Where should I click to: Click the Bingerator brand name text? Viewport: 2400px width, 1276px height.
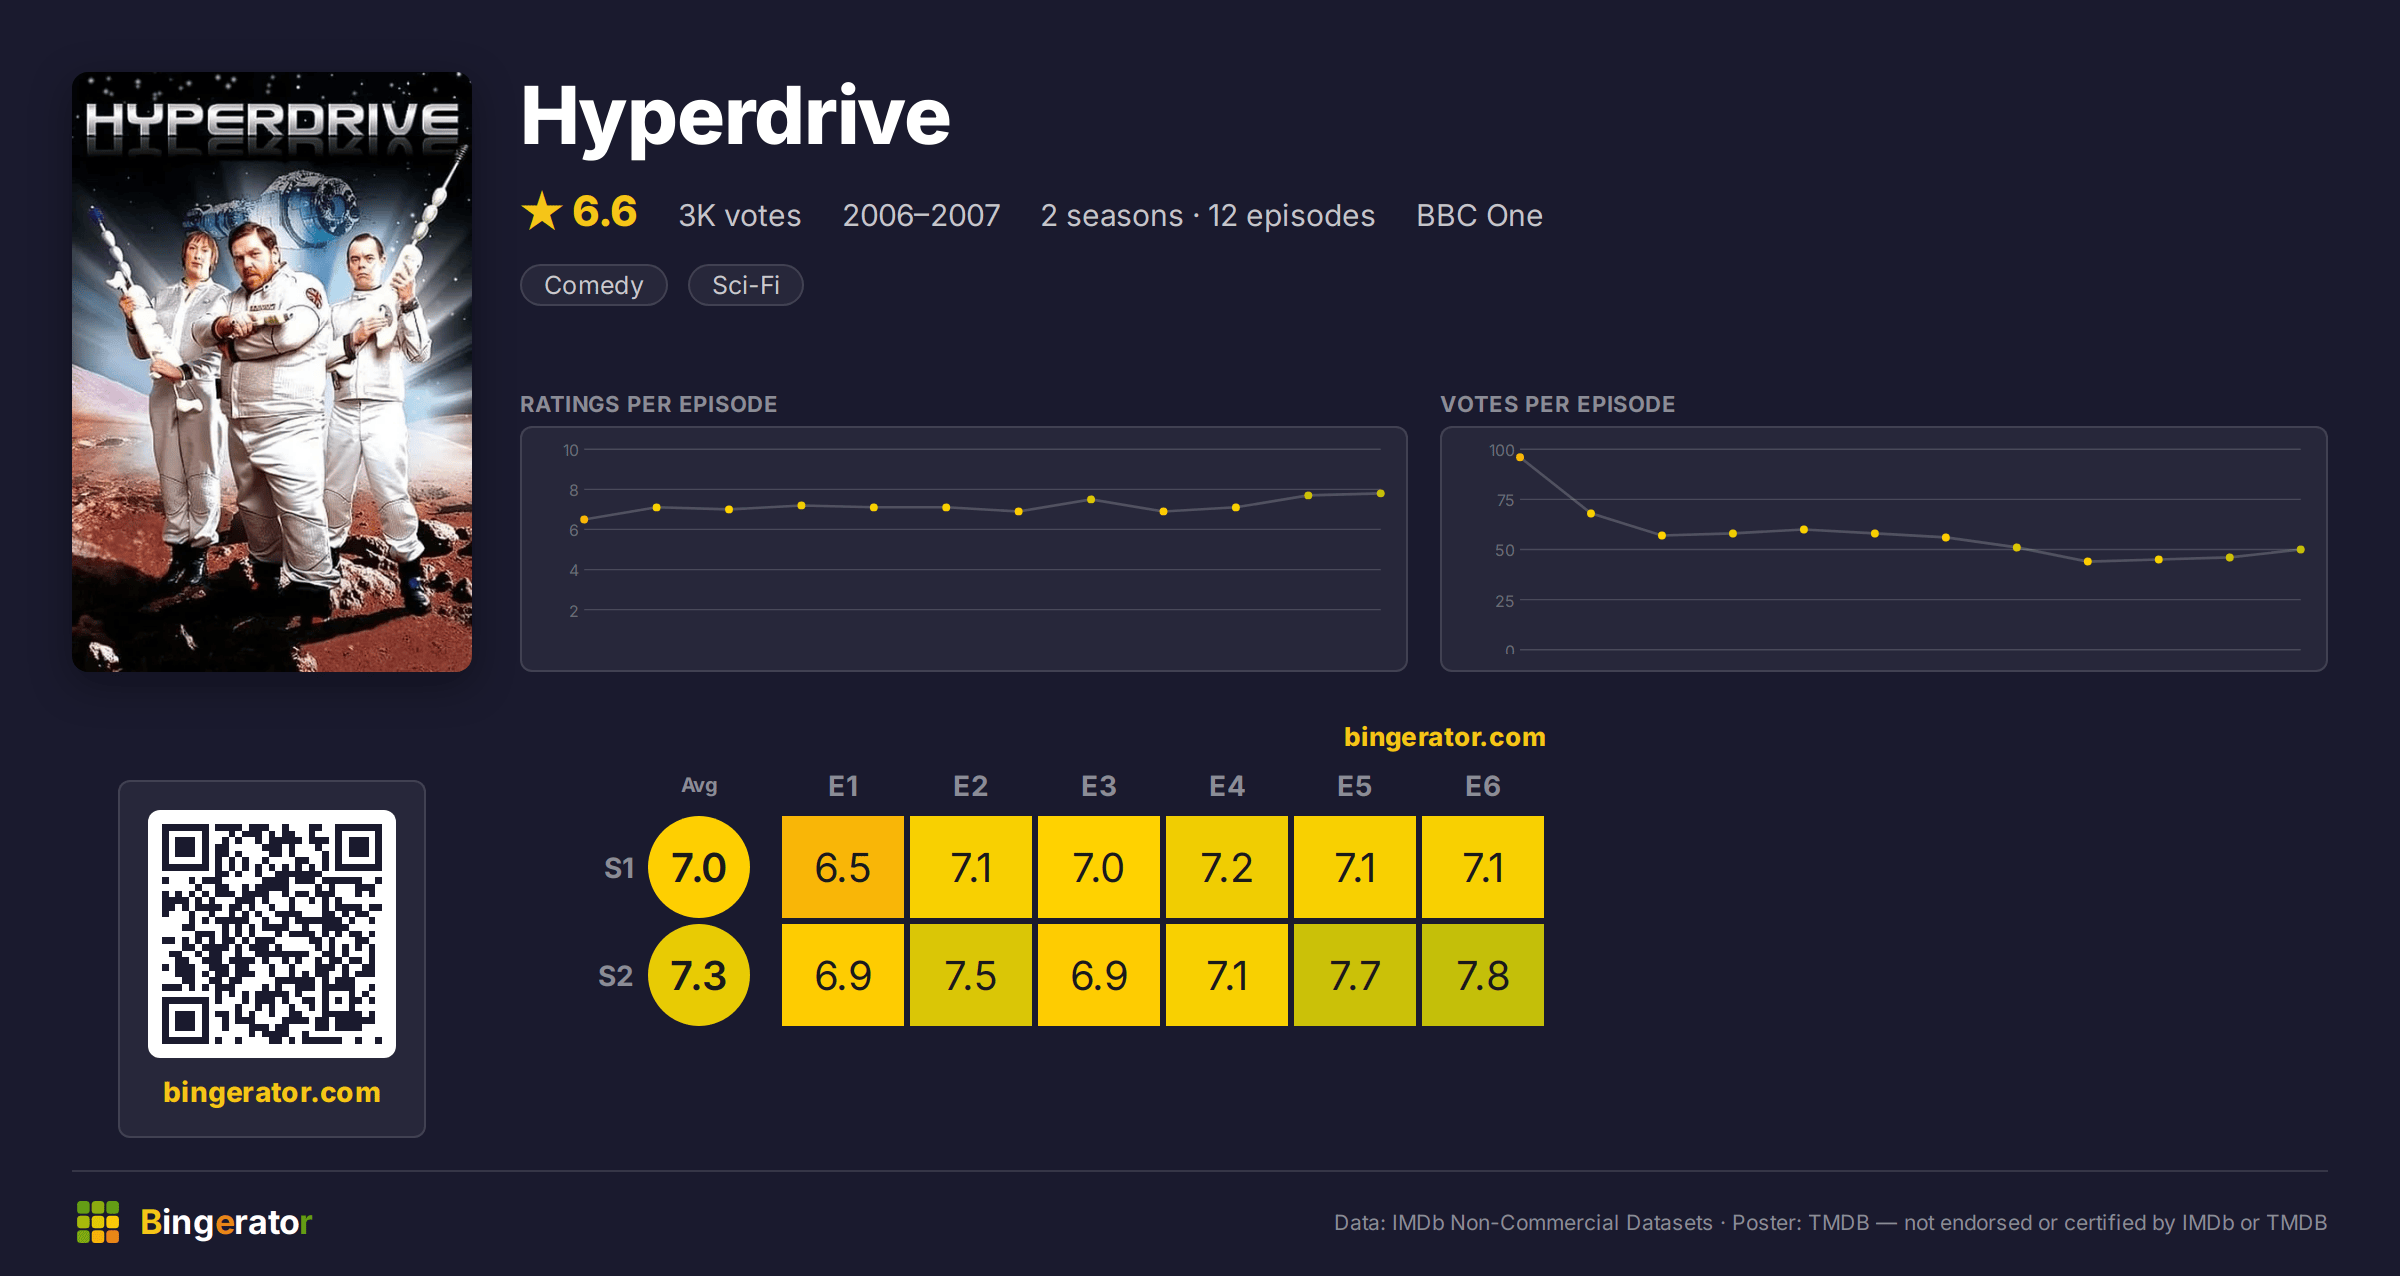click(226, 1222)
